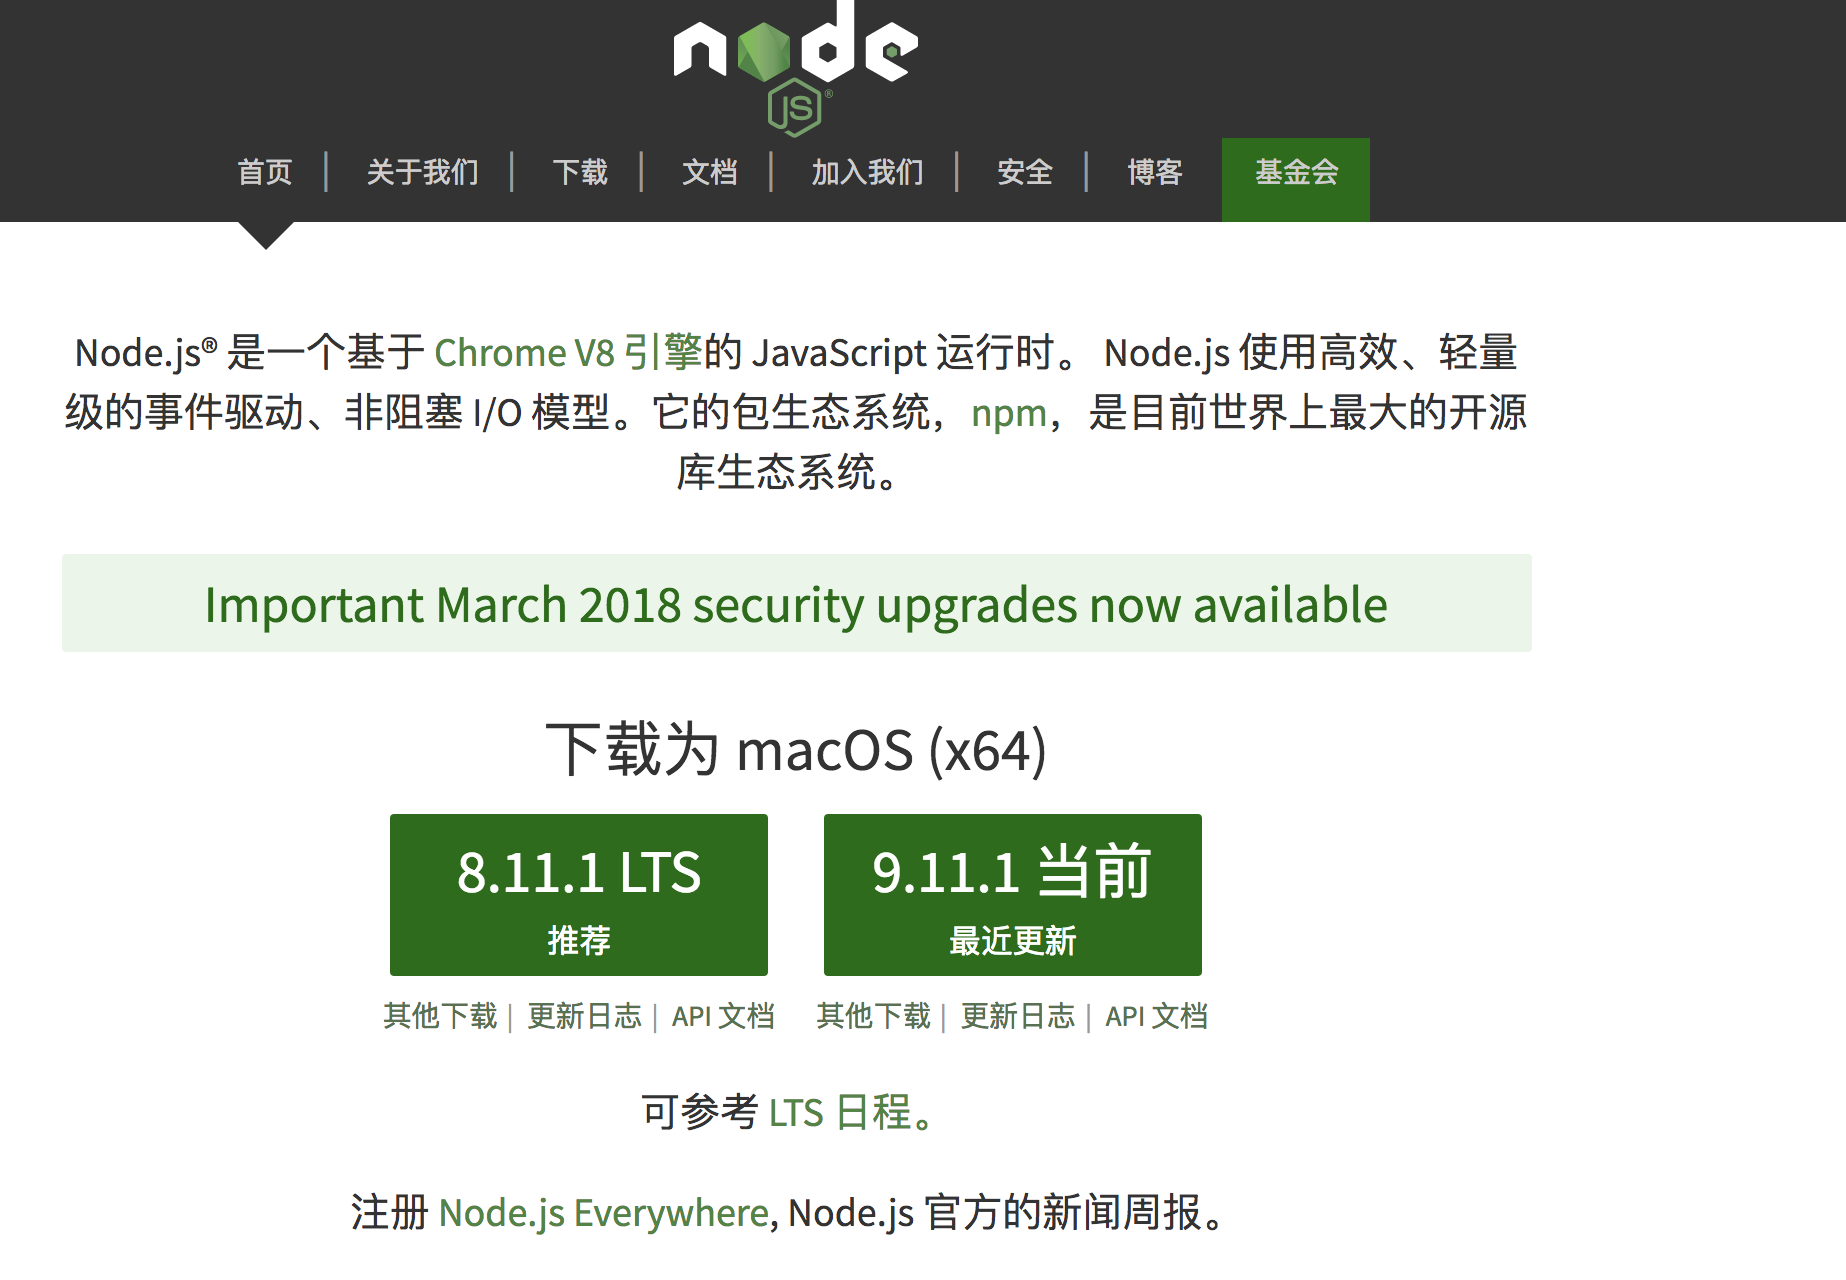Open the 加入我们 nav item

click(867, 173)
